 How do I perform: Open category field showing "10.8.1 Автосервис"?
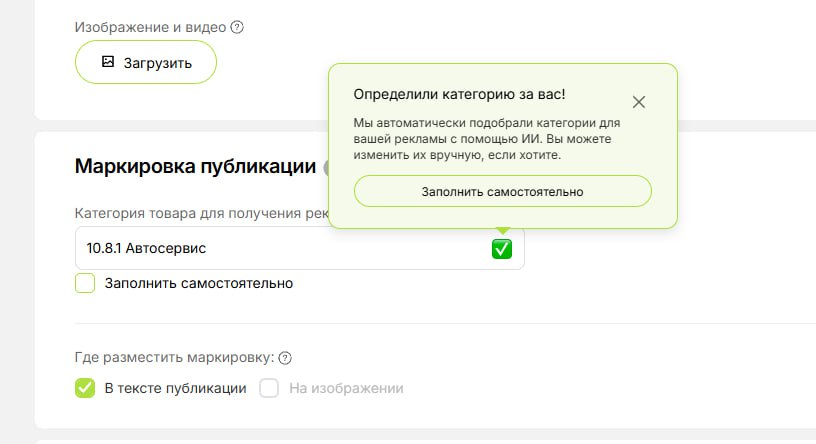pyautogui.click(x=300, y=248)
